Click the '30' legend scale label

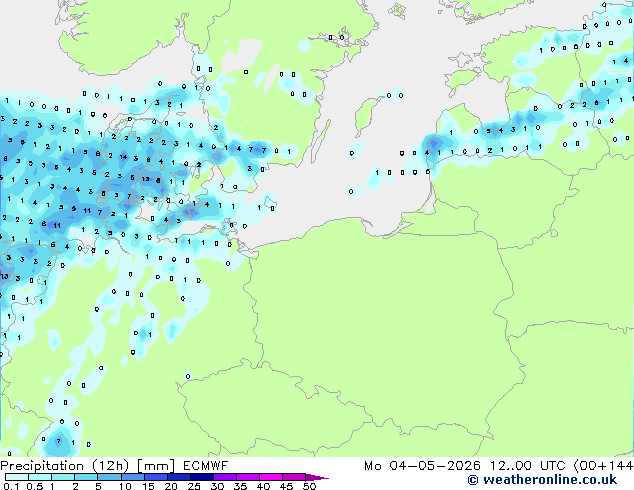217,486
